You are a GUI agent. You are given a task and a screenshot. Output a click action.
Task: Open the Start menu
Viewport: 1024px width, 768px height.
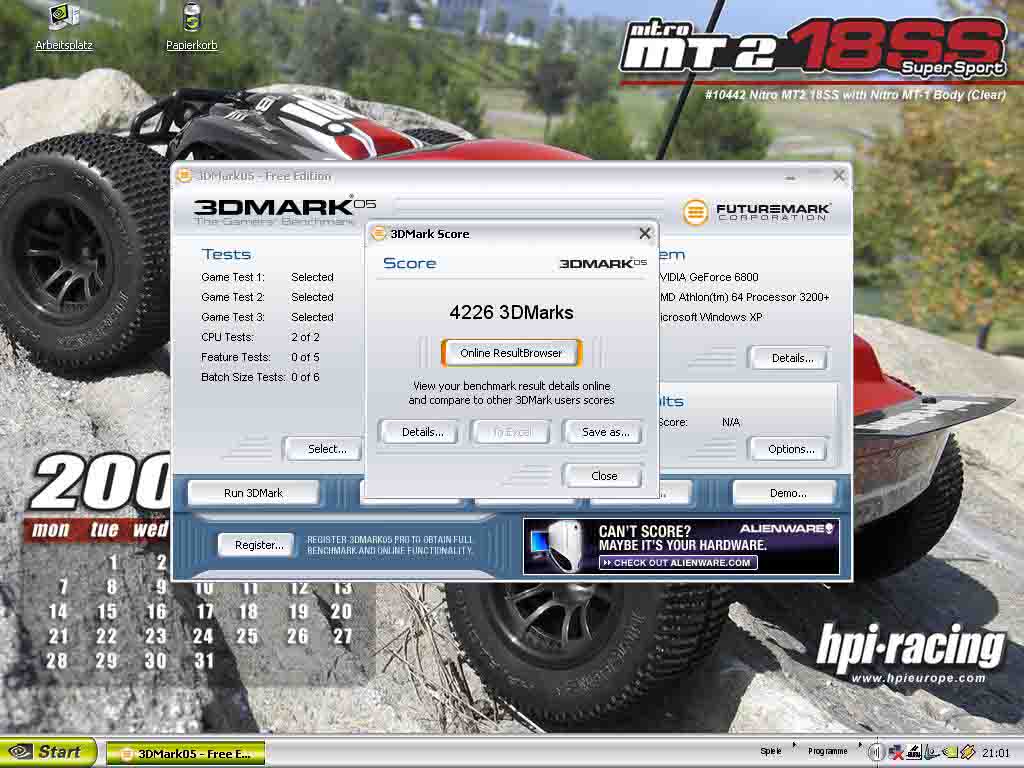coord(48,752)
